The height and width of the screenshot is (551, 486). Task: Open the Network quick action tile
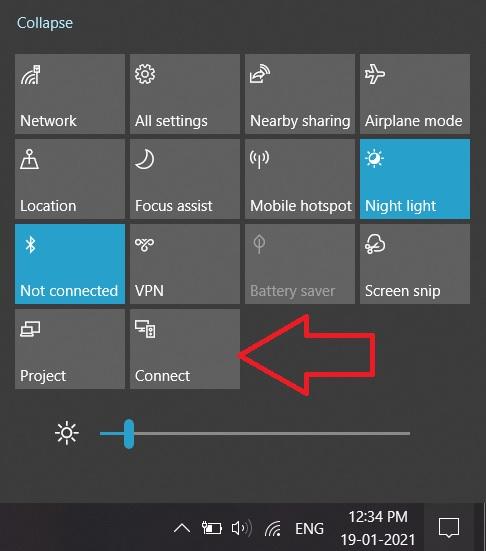70,94
